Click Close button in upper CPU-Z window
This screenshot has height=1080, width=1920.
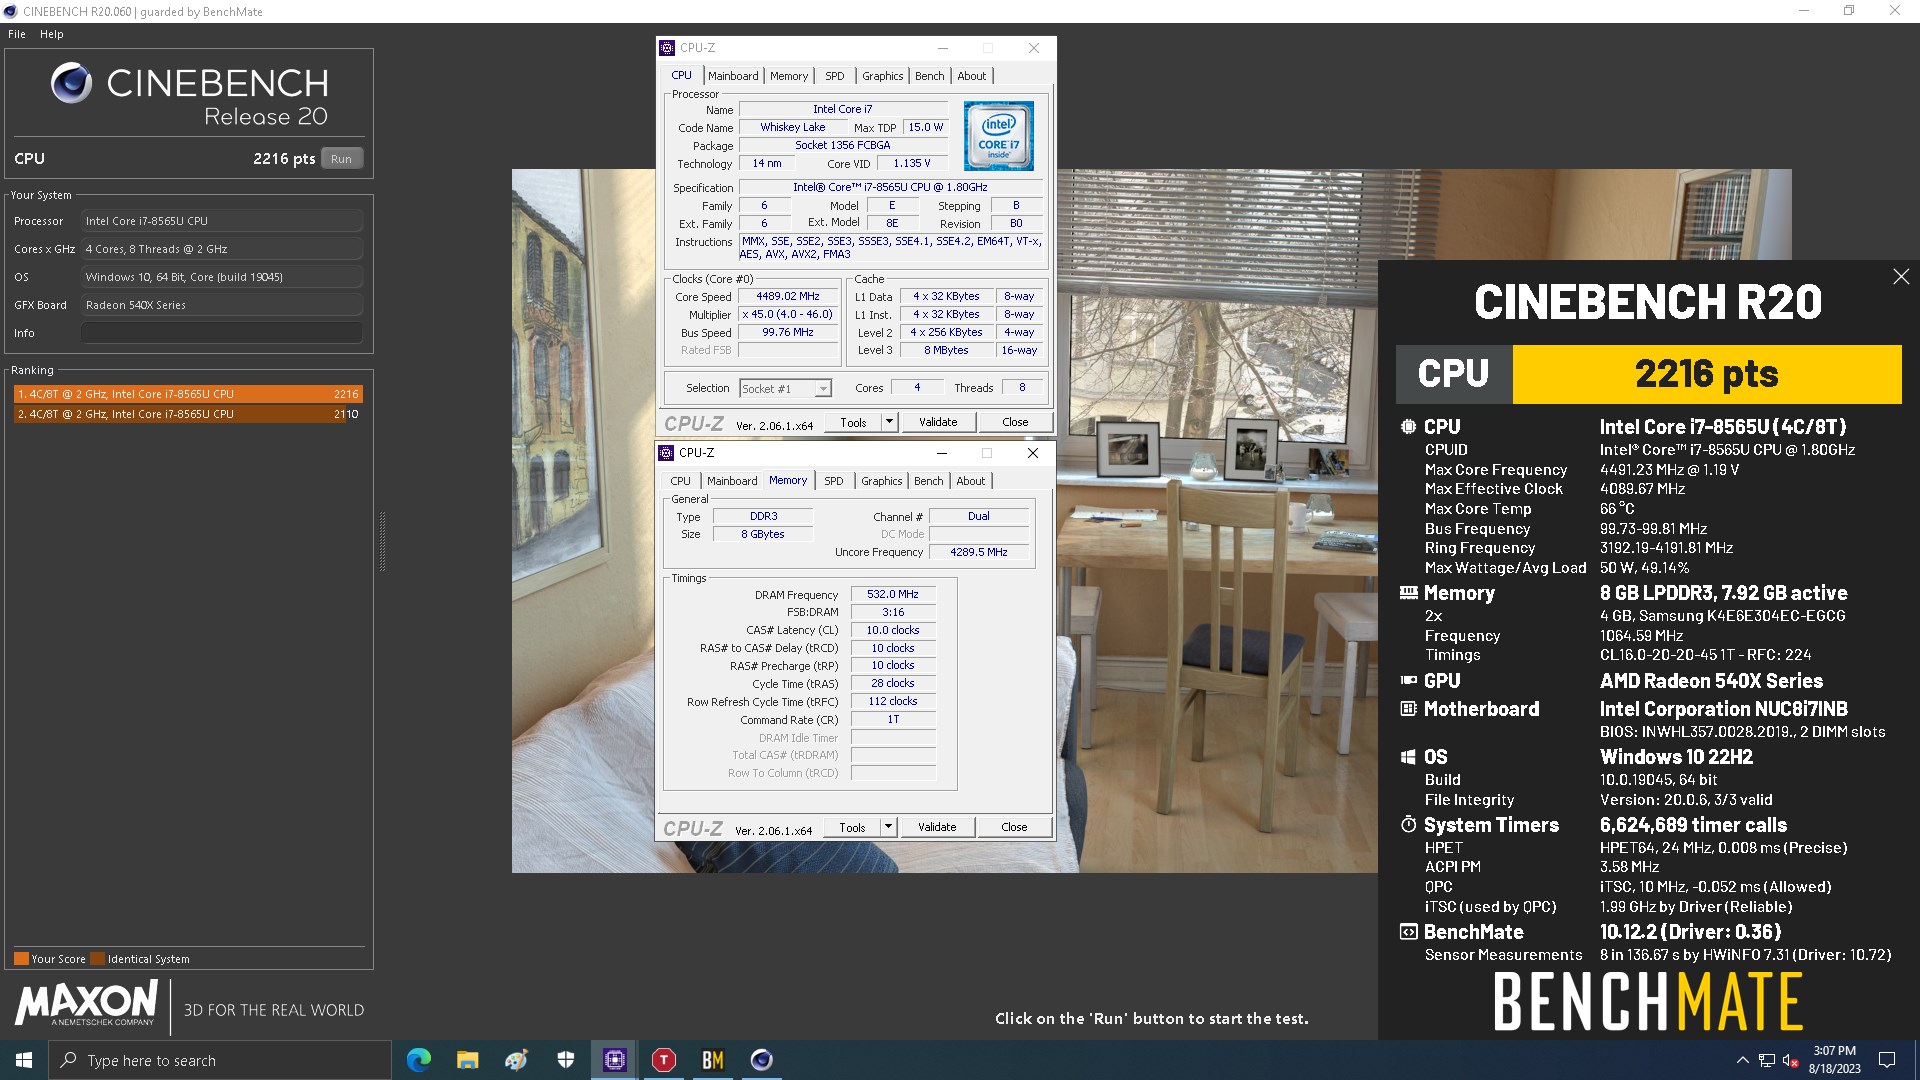1015,423
